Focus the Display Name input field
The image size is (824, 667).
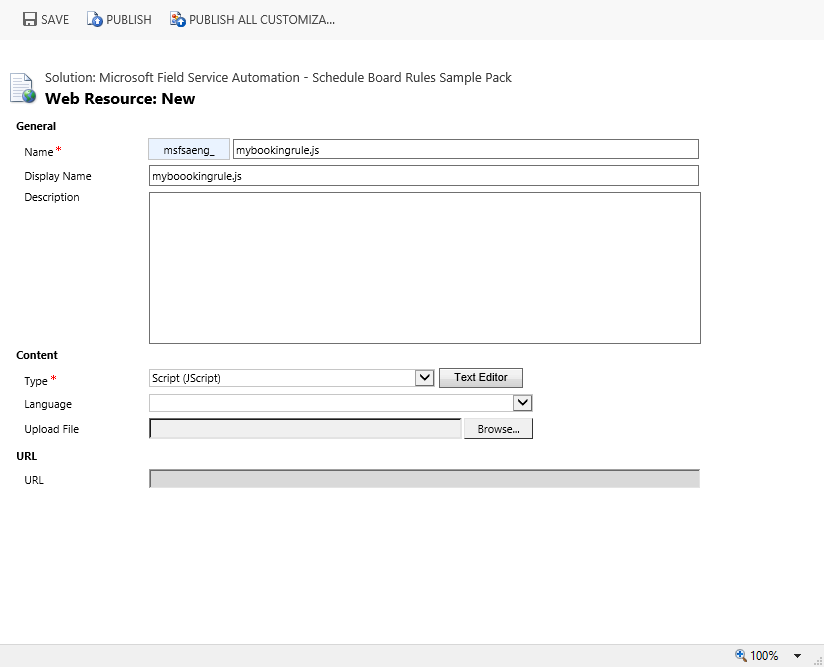pos(424,176)
